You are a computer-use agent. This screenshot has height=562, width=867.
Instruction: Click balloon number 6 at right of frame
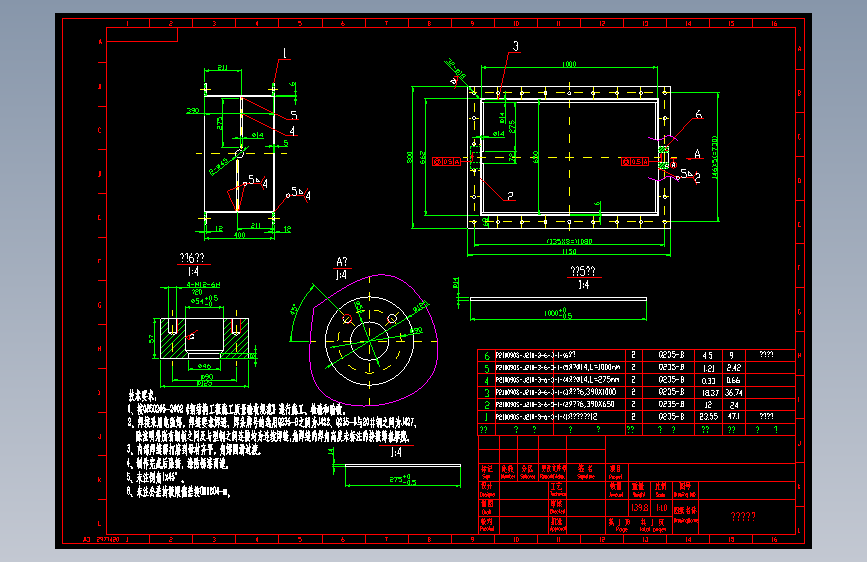tap(698, 115)
